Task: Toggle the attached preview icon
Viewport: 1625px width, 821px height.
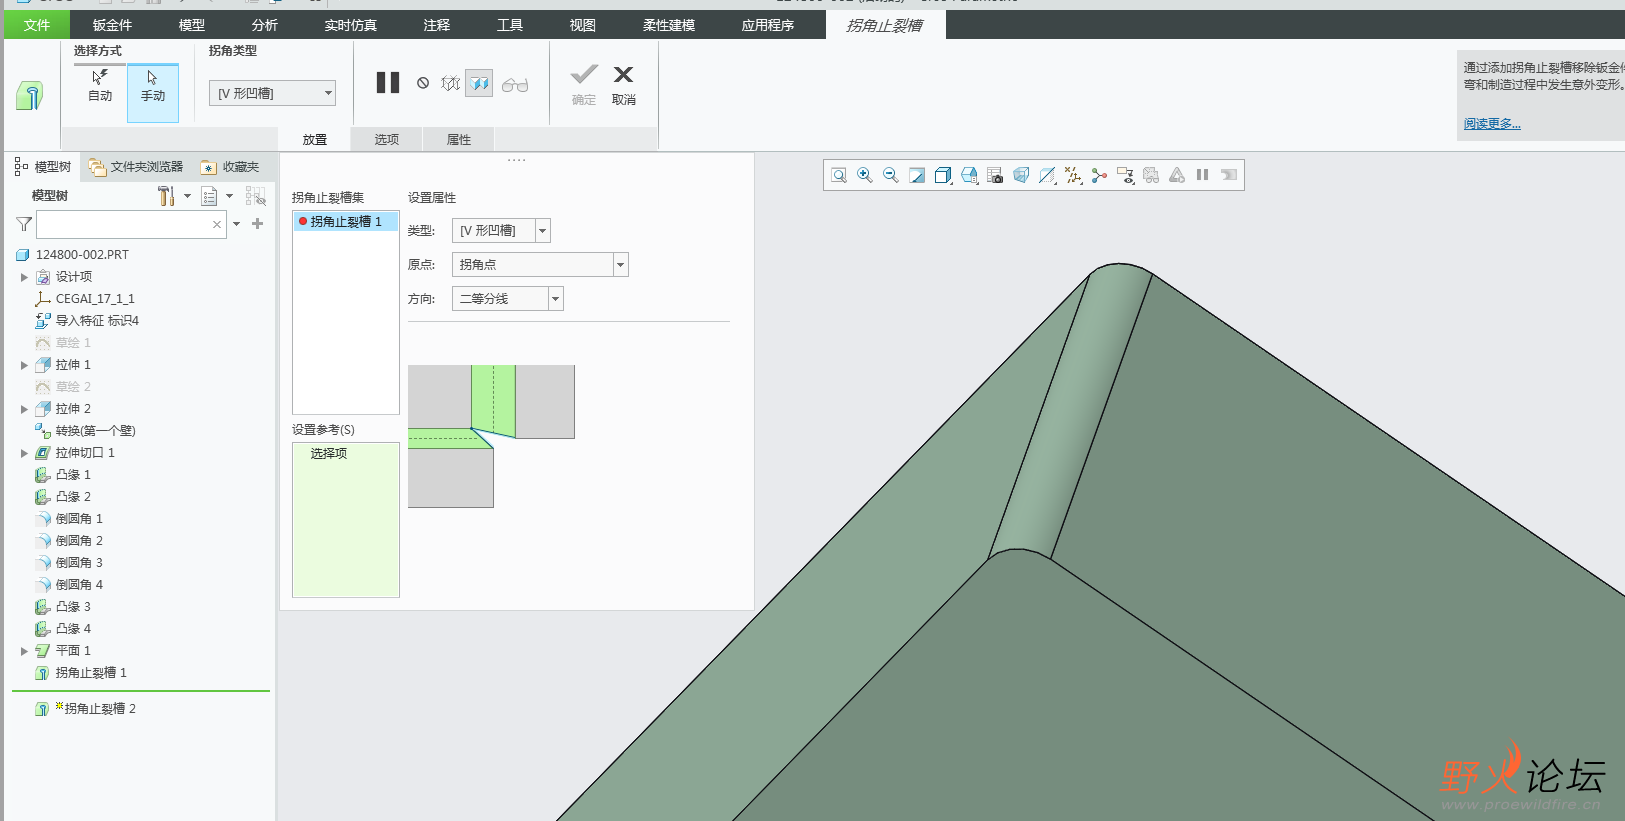Action: click(480, 84)
